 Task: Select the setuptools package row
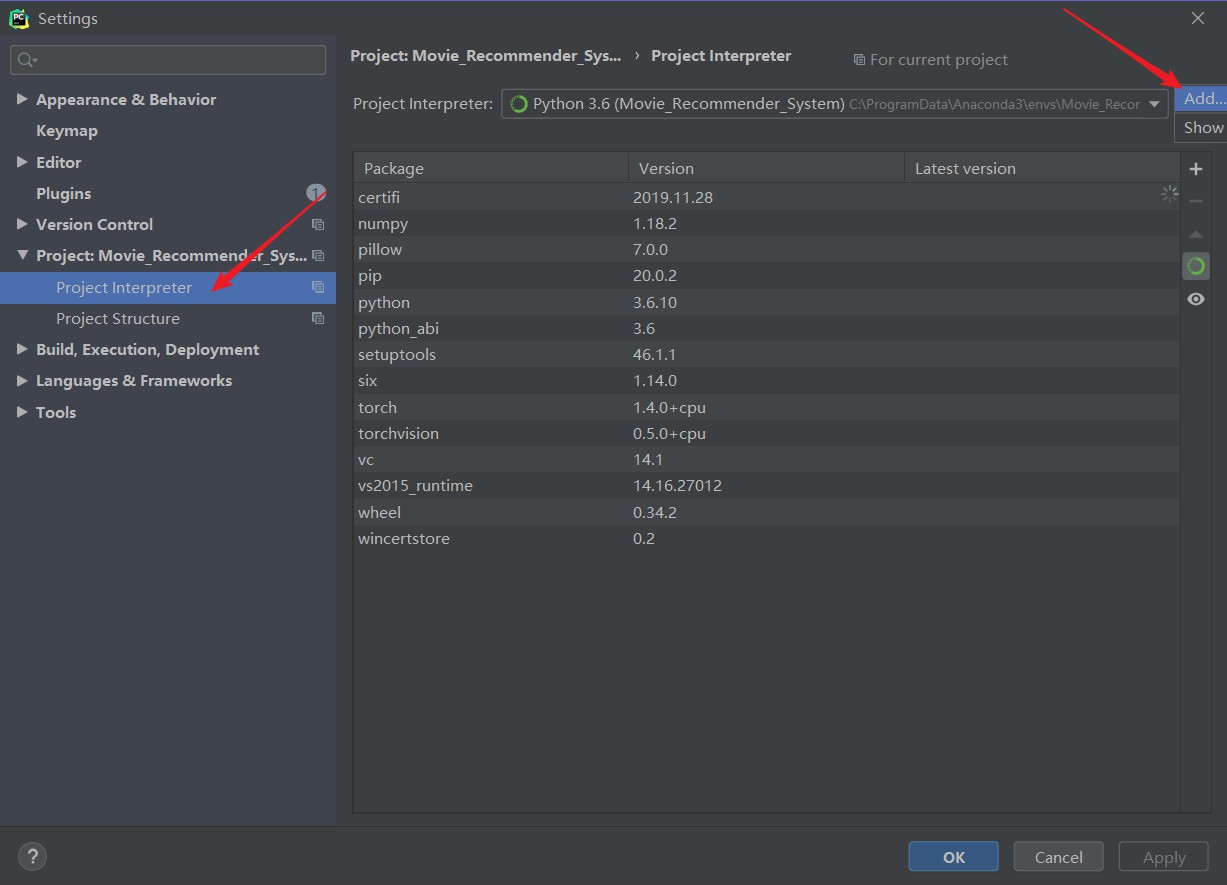pyautogui.click(x=767, y=354)
